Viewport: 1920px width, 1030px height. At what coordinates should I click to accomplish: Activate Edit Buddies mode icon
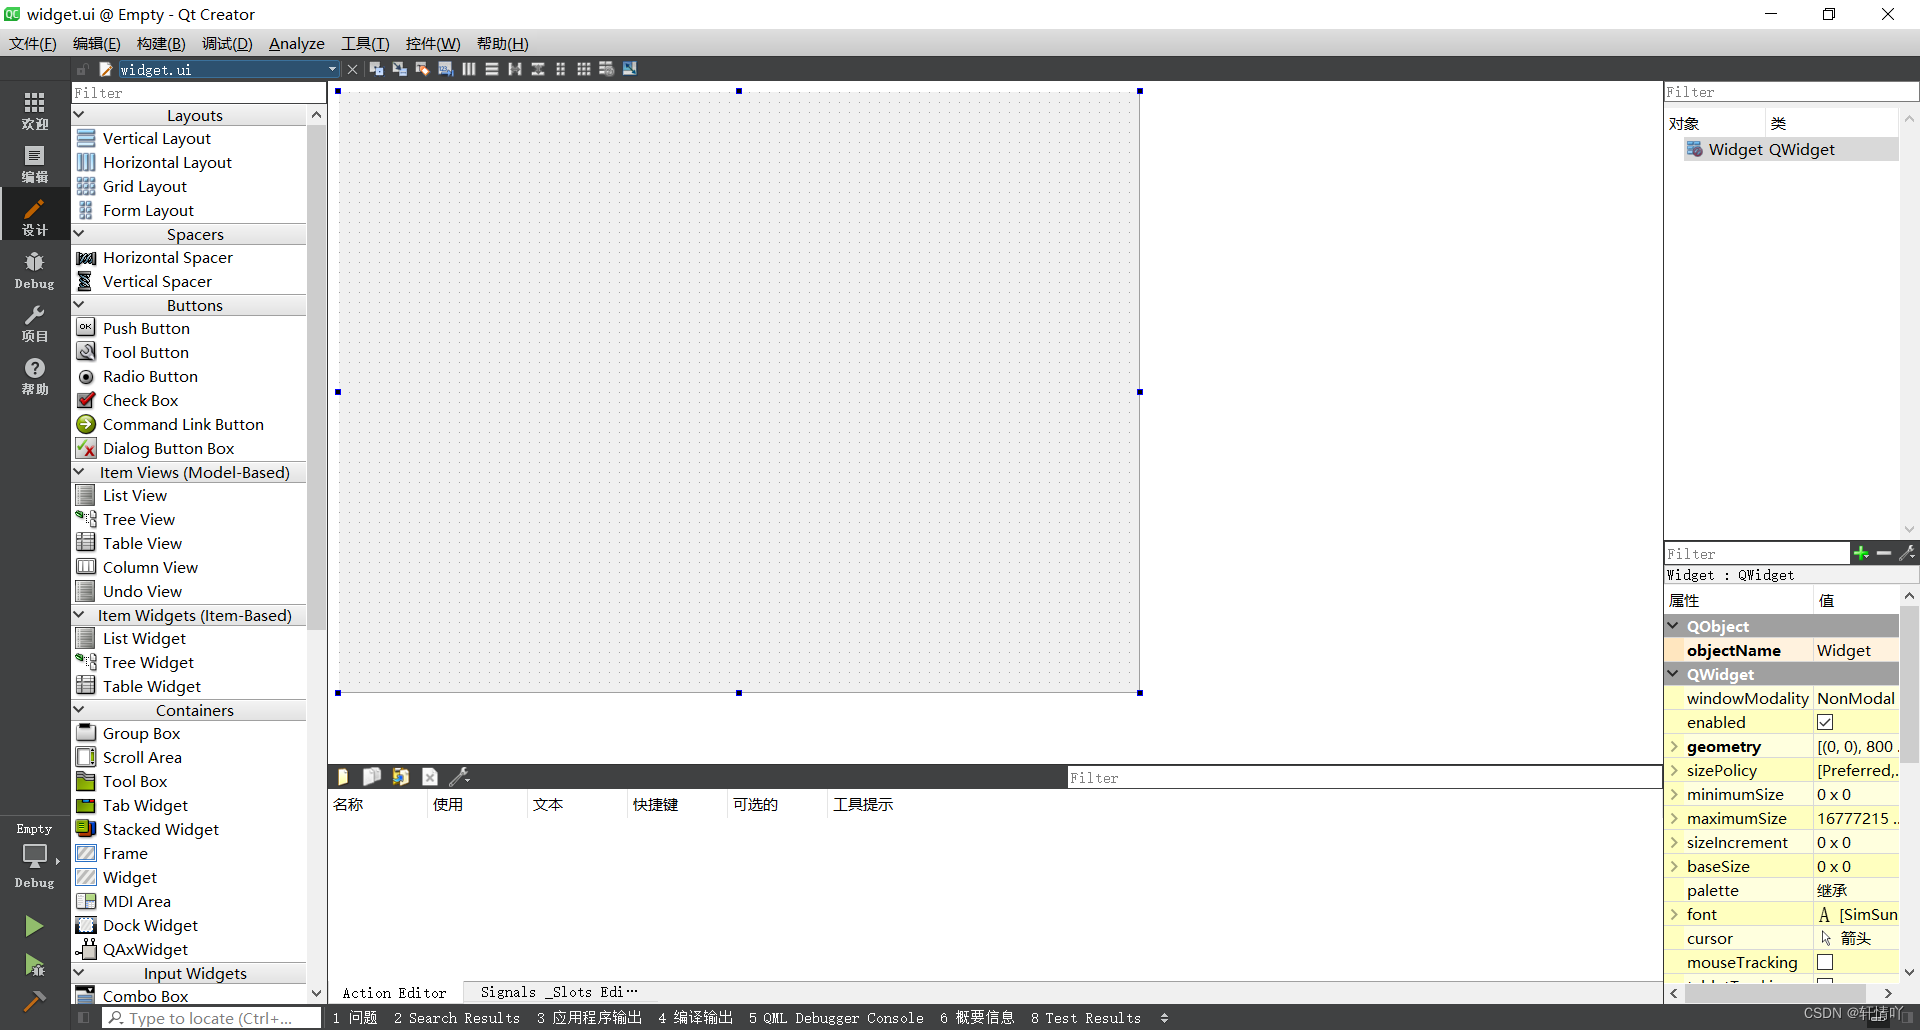[x=422, y=69]
